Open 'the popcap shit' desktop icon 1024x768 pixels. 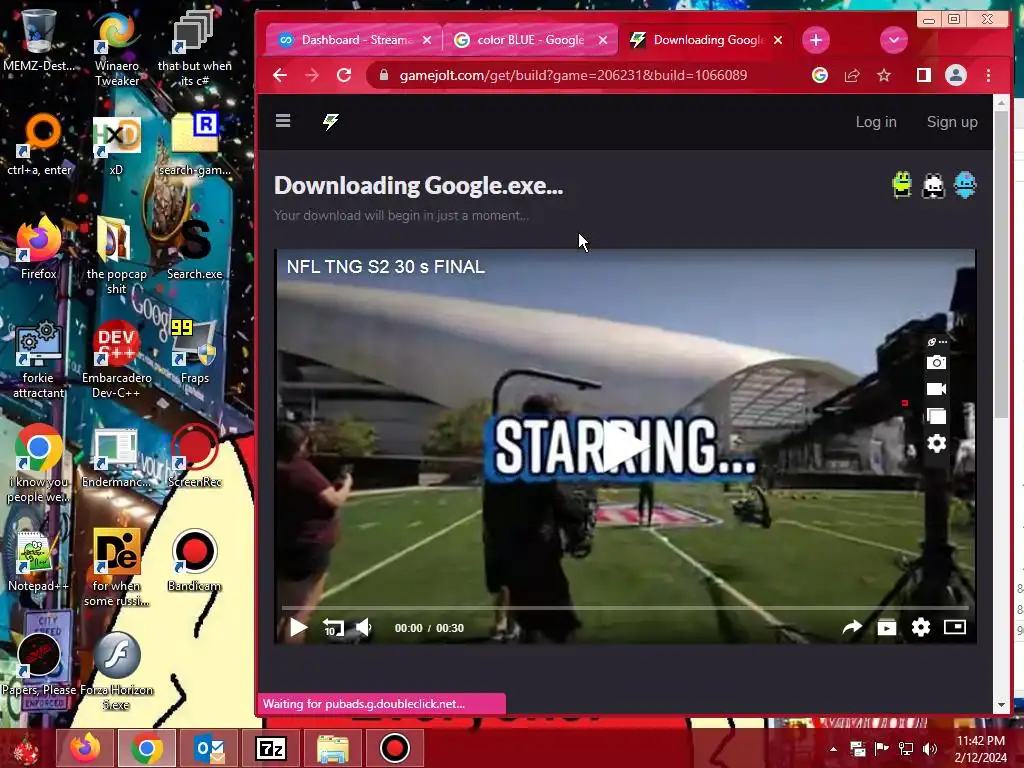[116, 256]
